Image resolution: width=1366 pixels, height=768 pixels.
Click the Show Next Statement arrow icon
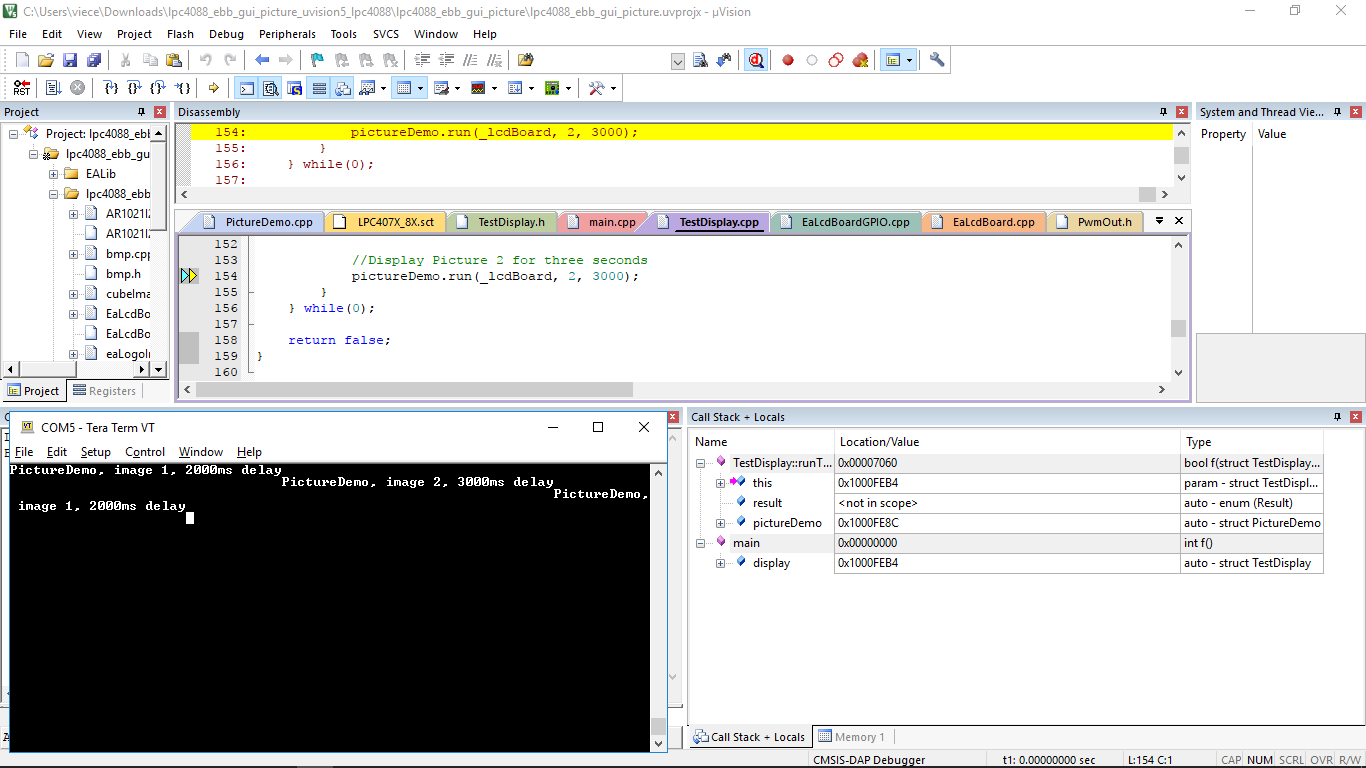coord(213,88)
